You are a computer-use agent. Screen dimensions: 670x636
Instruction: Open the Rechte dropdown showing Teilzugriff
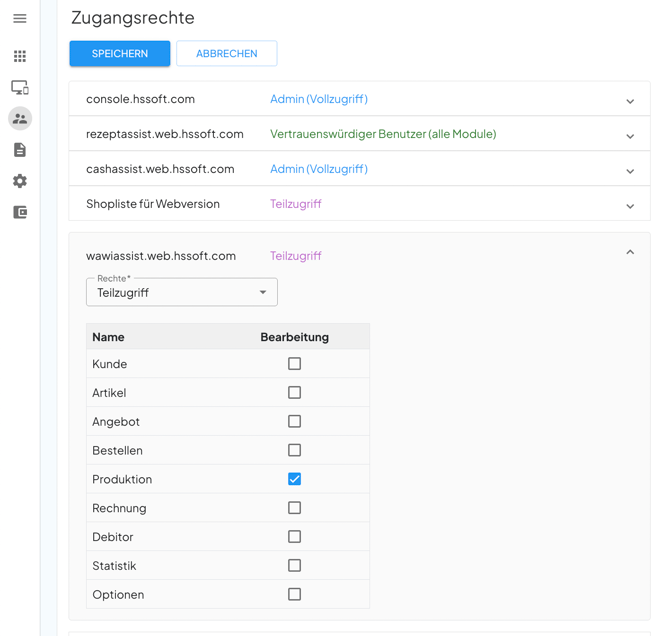[182, 293]
